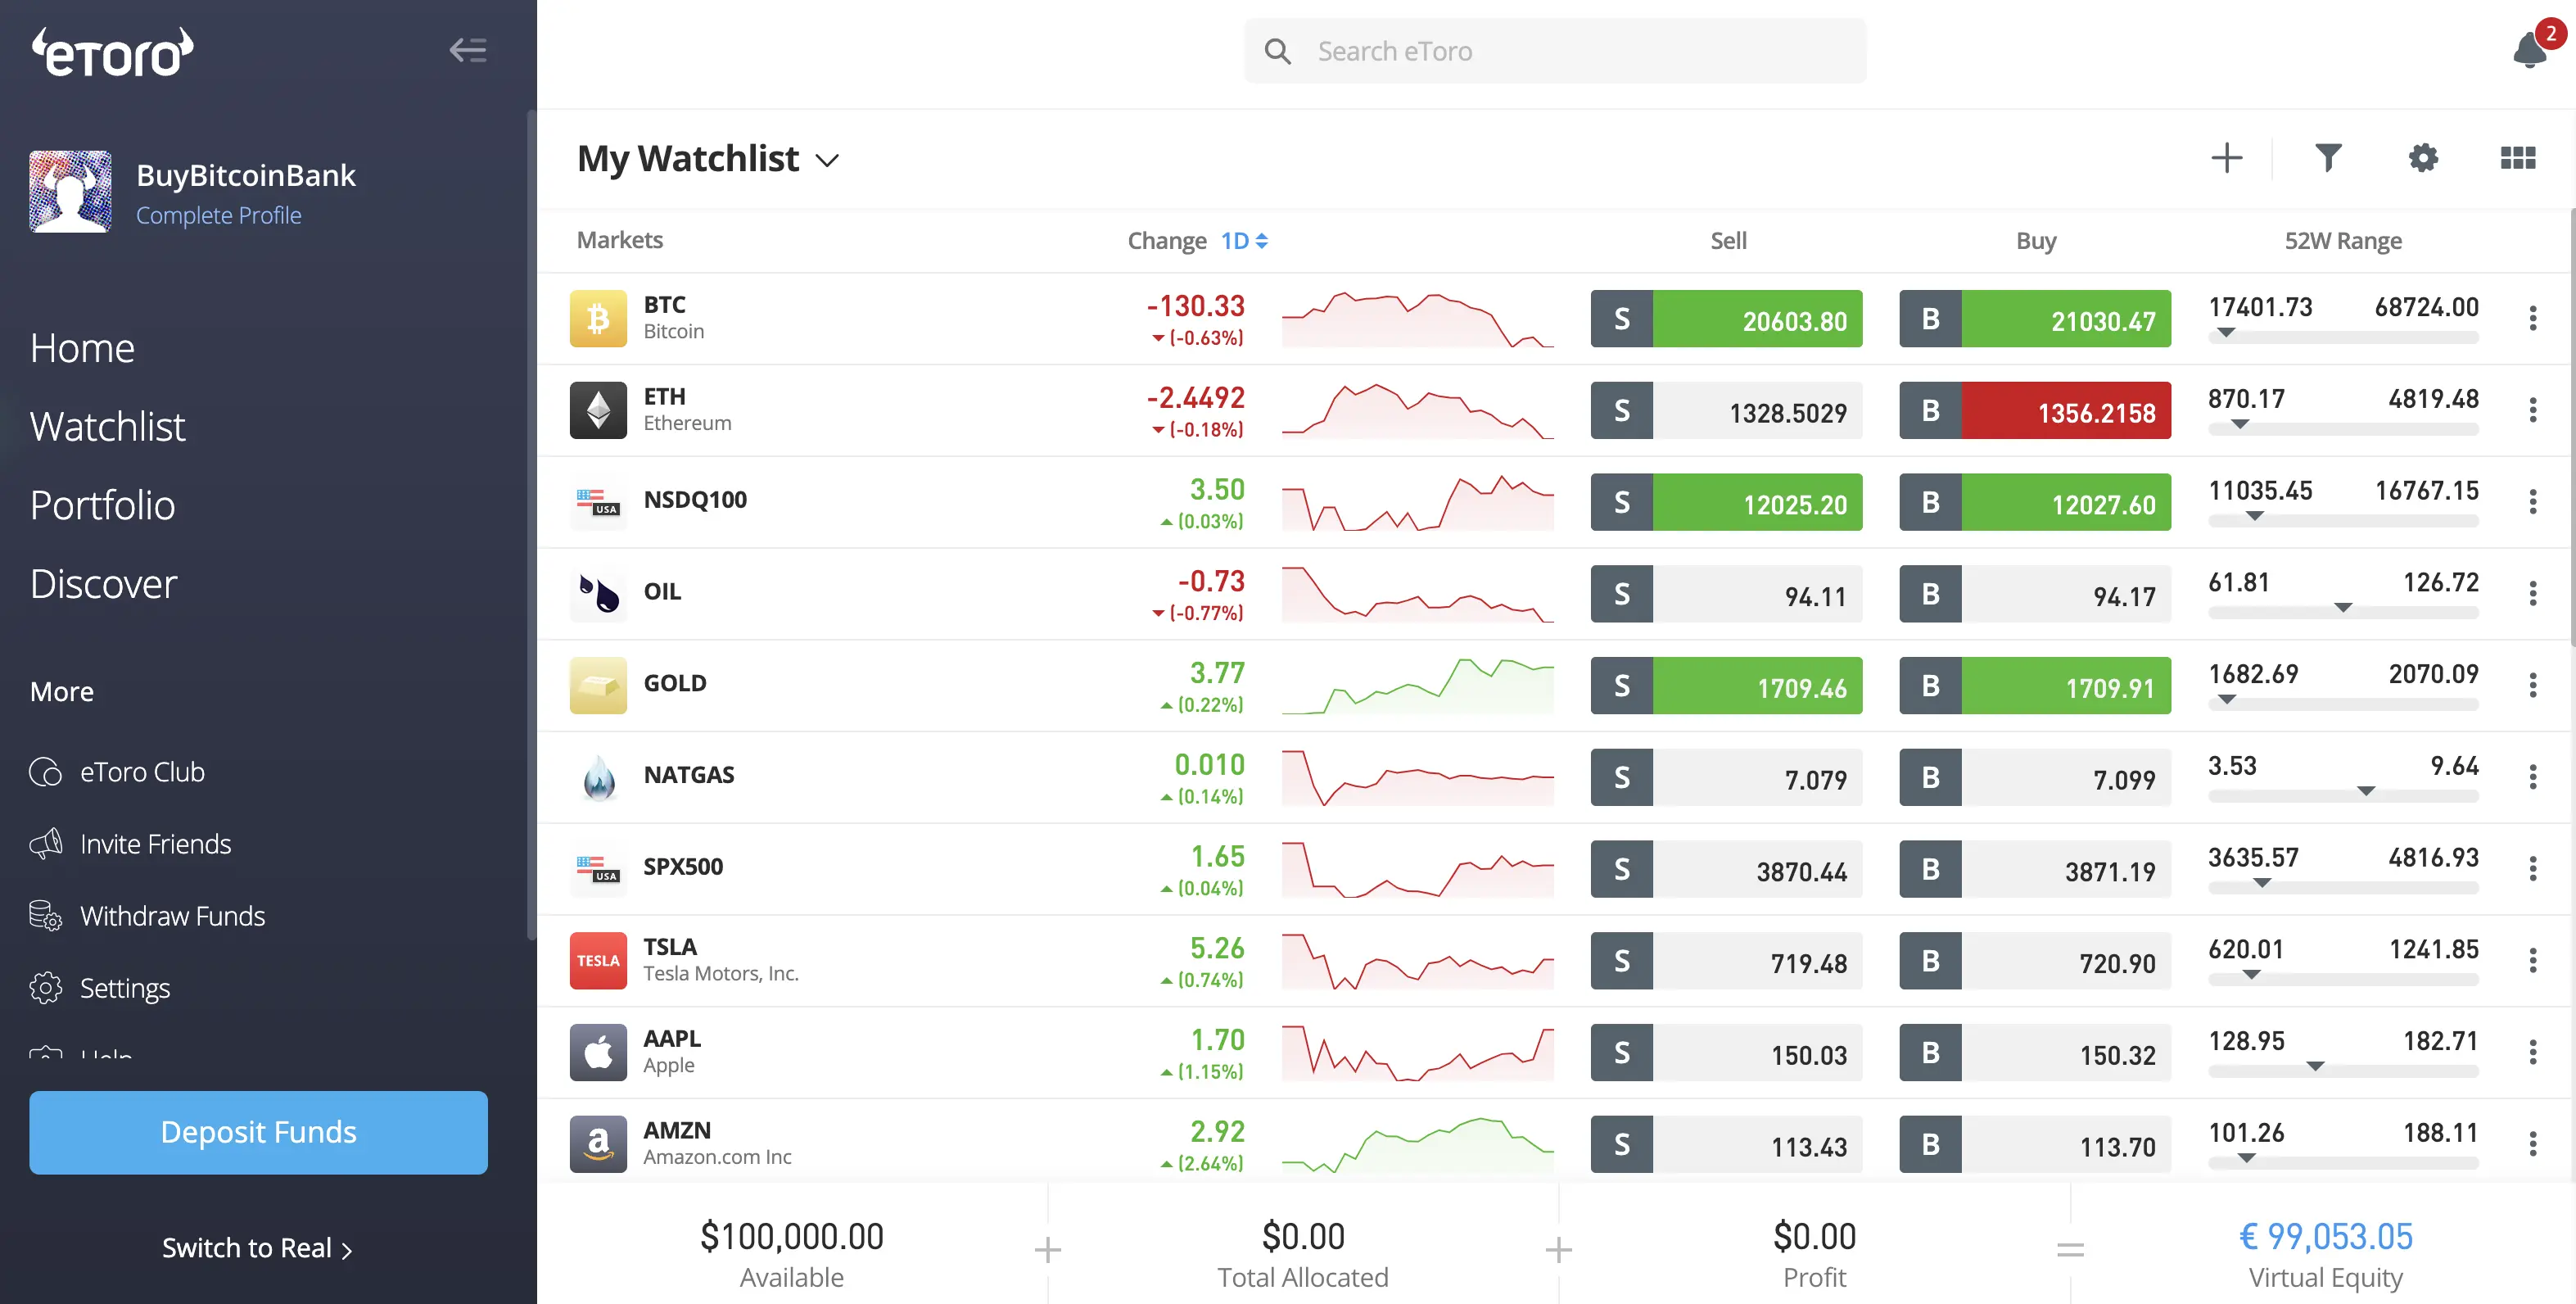This screenshot has height=1304, width=2576.
Task: Buy BTC at 21030.47
Action: coord(2035,319)
